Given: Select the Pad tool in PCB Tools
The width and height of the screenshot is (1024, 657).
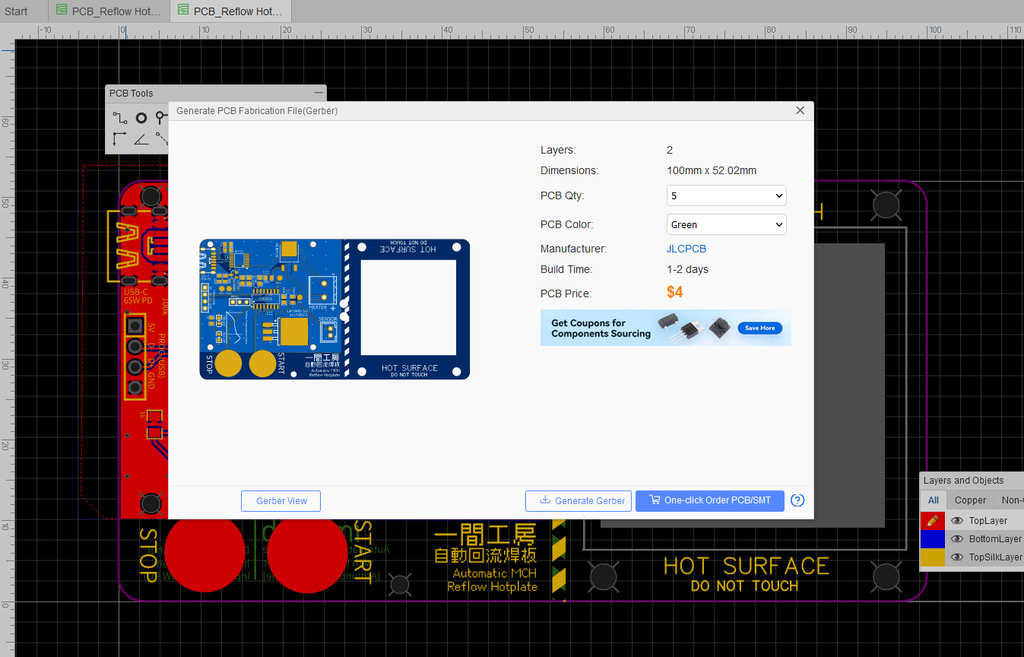Looking at the screenshot, I should click(141, 118).
